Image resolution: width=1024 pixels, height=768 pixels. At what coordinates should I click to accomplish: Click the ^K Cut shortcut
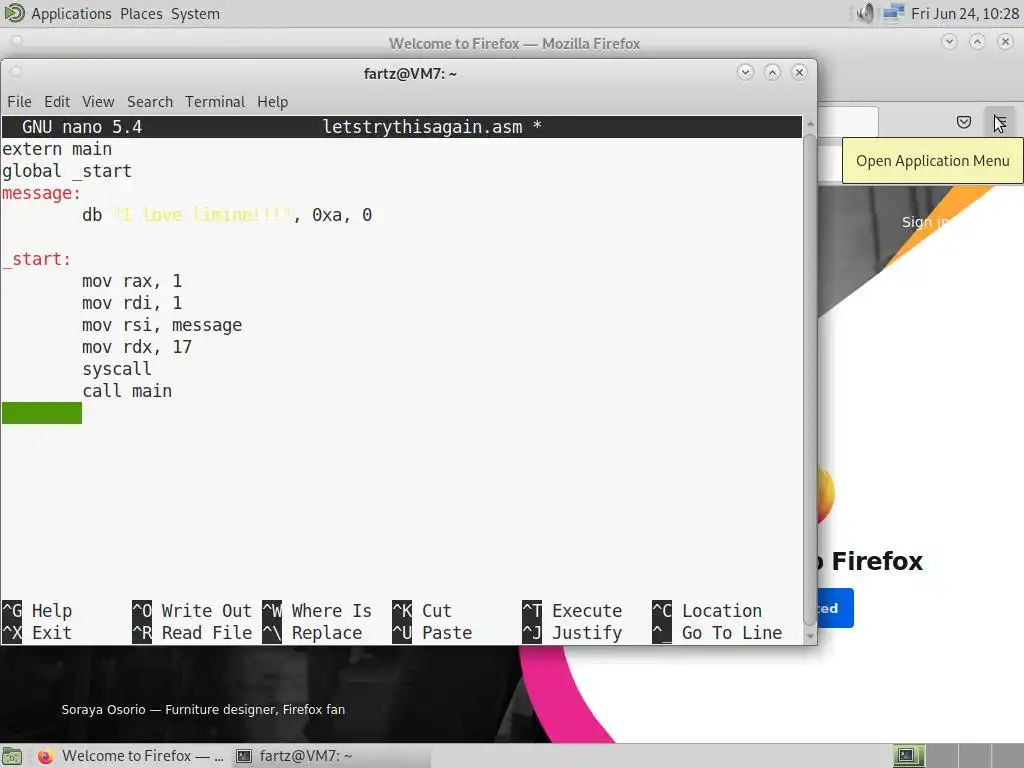(x=422, y=611)
